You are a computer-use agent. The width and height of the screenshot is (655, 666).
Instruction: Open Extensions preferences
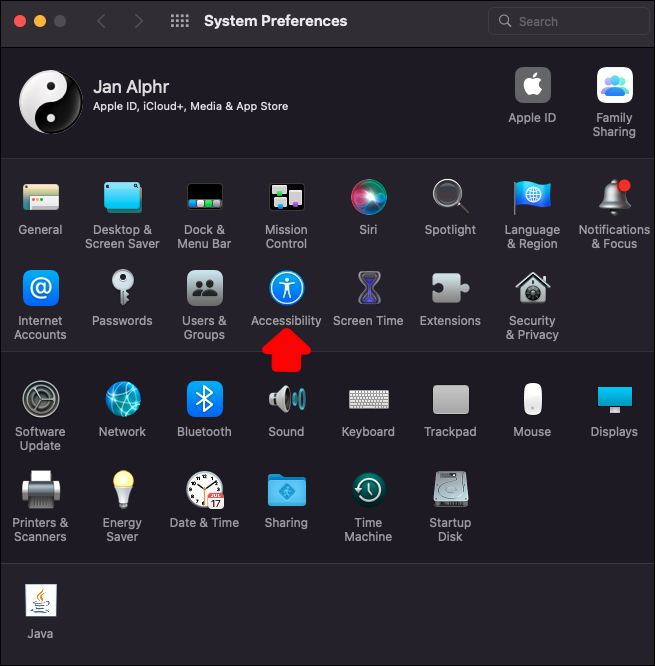[x=450, y=288]
